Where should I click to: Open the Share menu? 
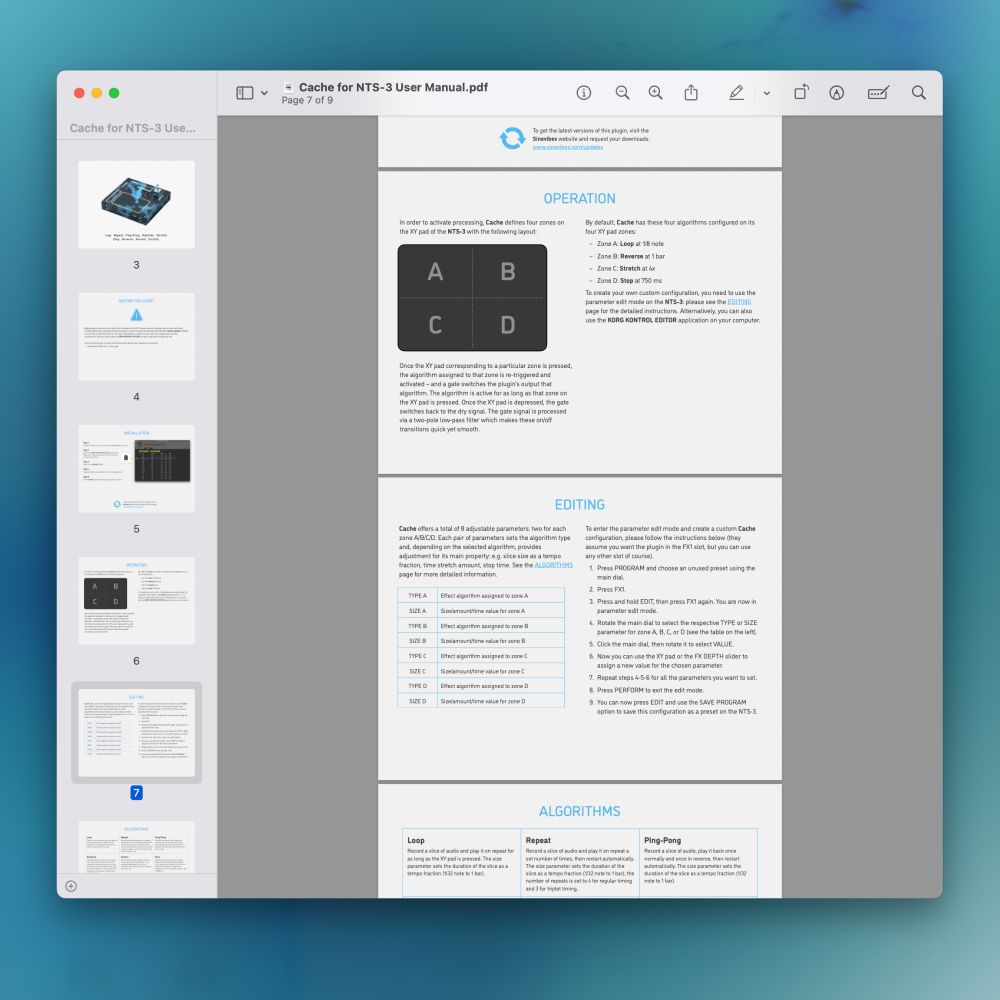click(691, 93)
